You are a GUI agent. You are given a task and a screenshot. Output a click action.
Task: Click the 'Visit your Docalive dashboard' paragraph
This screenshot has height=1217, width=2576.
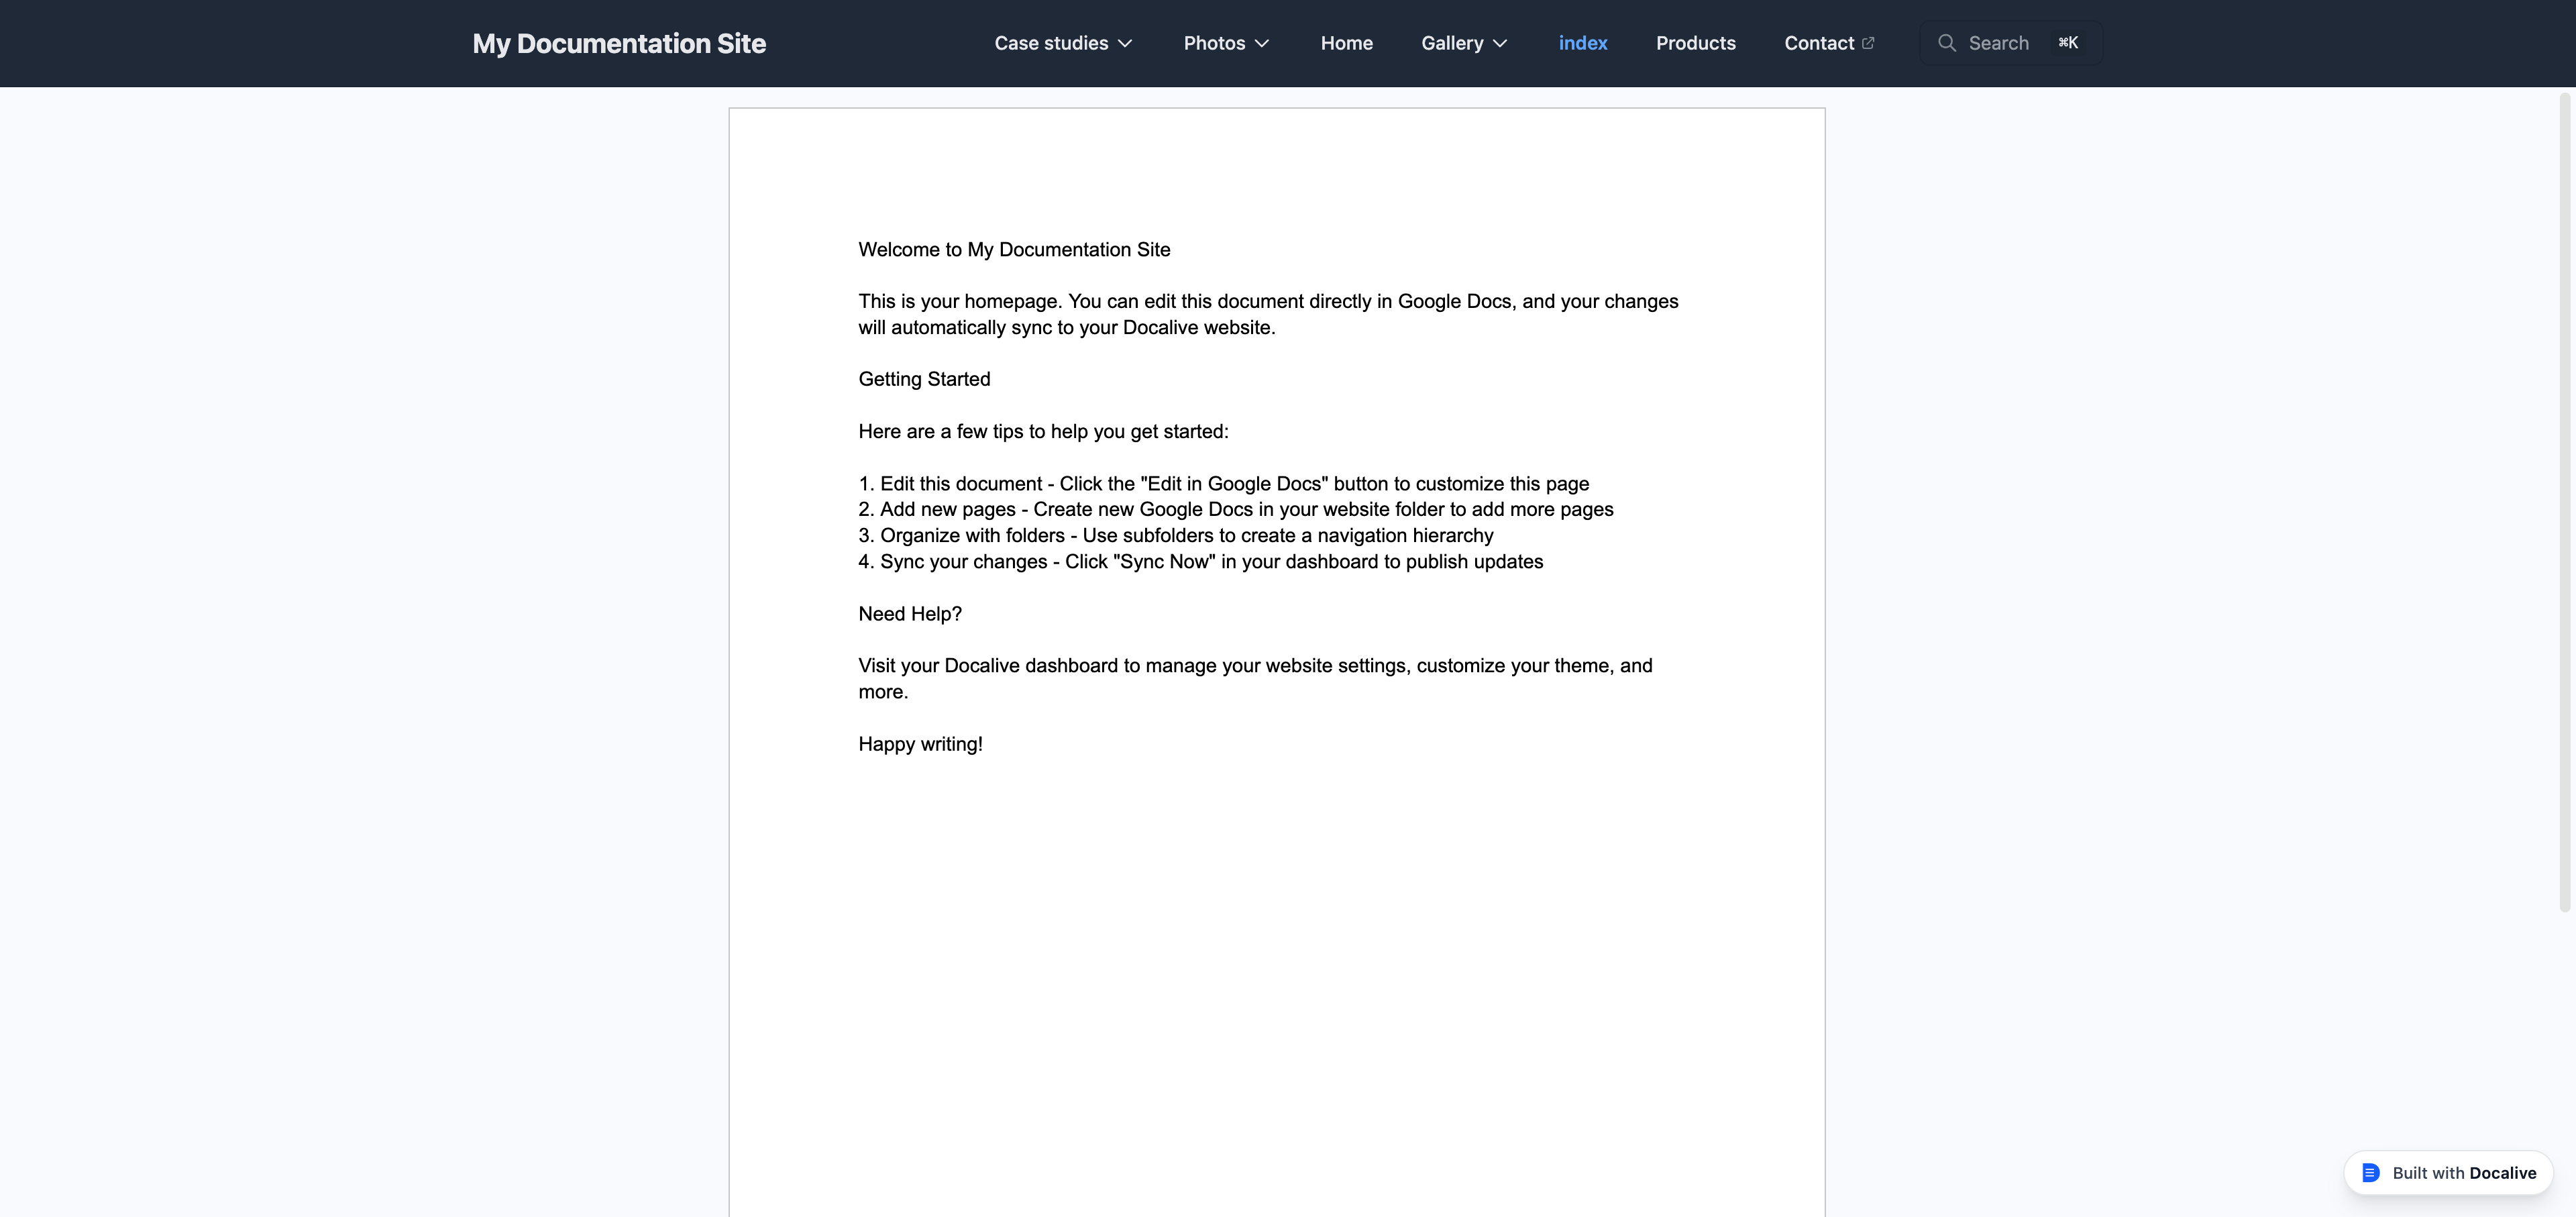(x=1255, y=678)
